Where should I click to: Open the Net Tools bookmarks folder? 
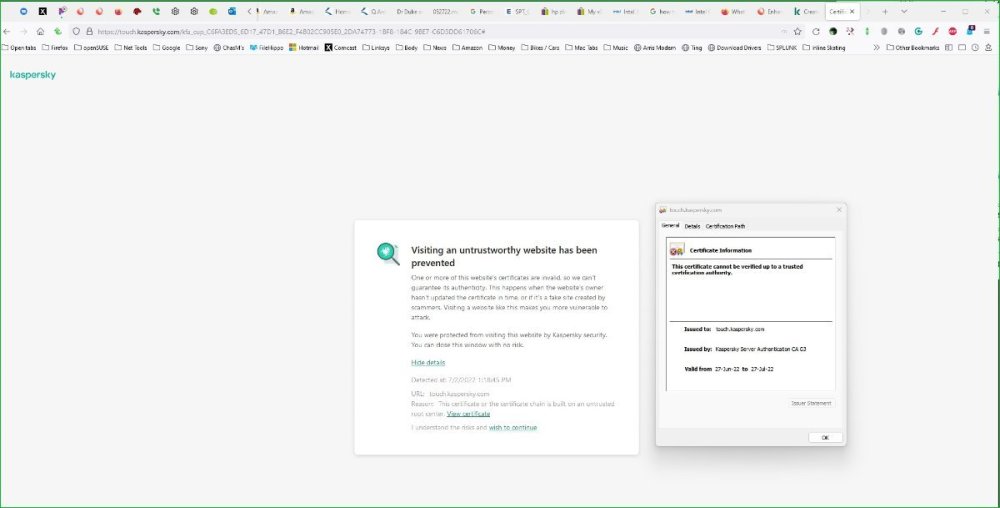tap(131, 47)
